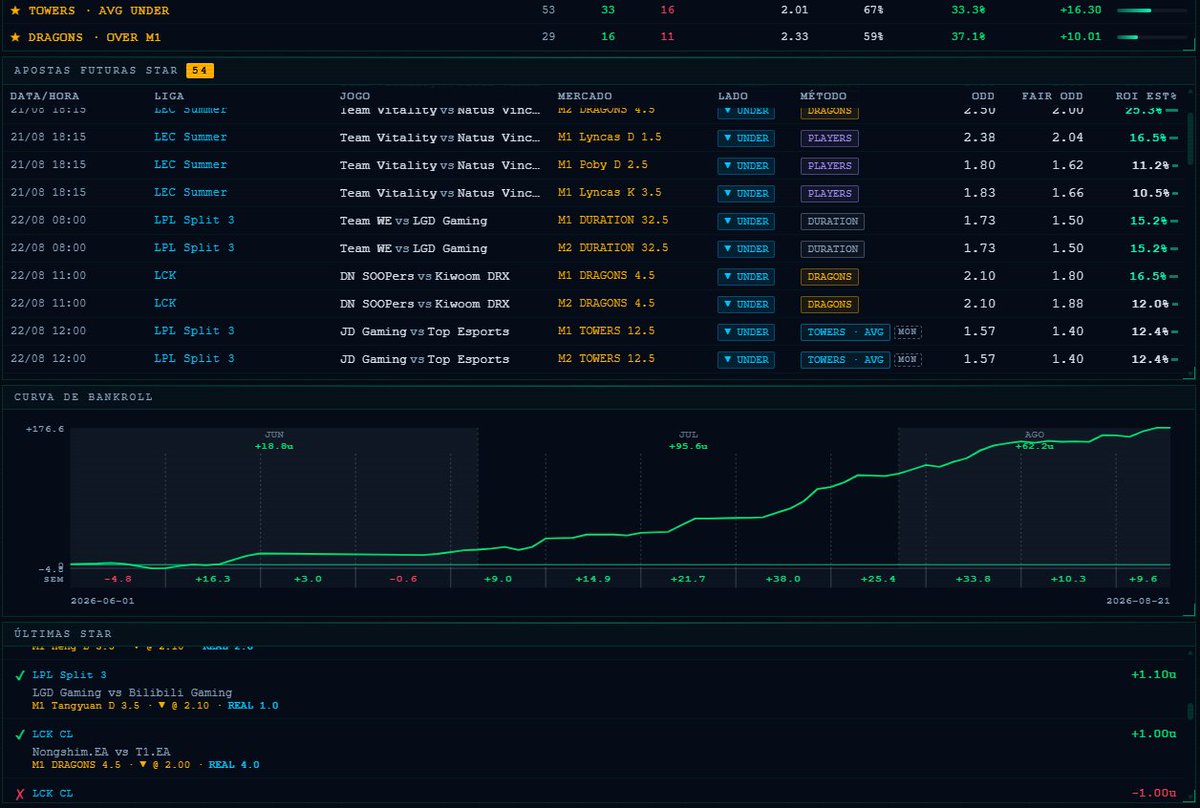Click the 54 count badge beside APOSTAS FUTURAS STAR
The image size is (1200, 808).
click(x=200, y=71)
